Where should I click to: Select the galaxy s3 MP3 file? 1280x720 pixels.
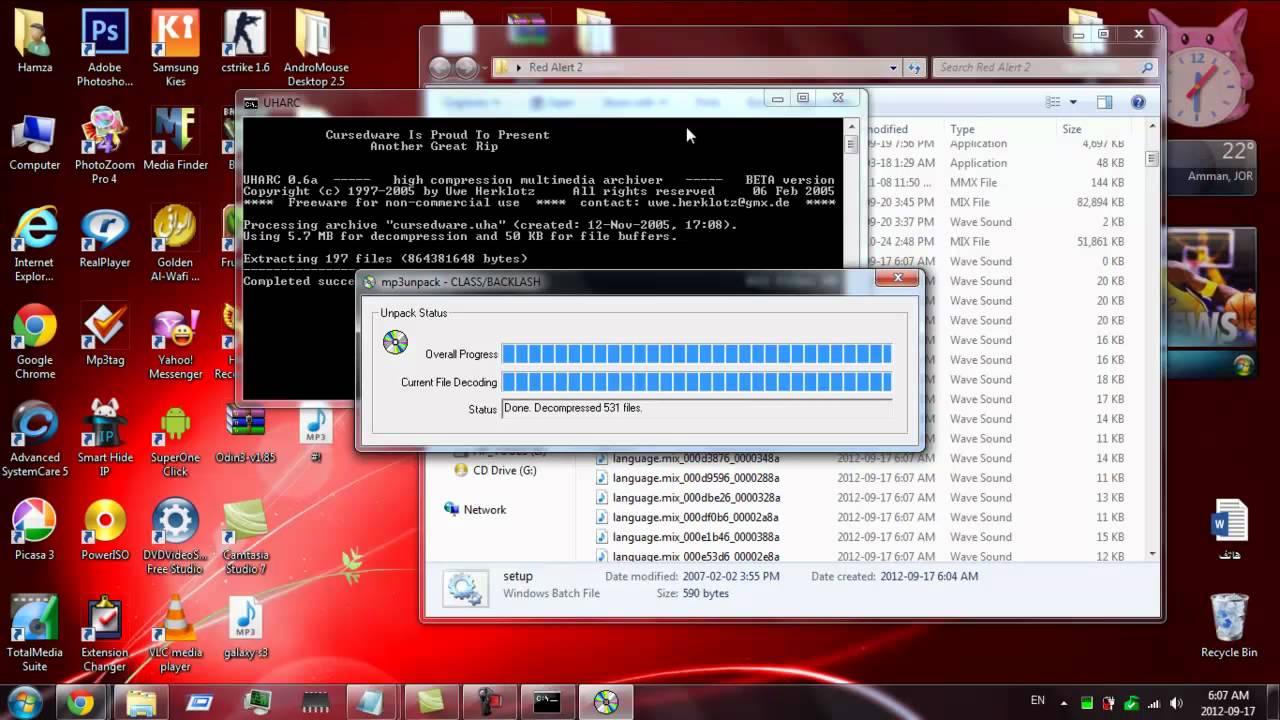coord(245,629)
